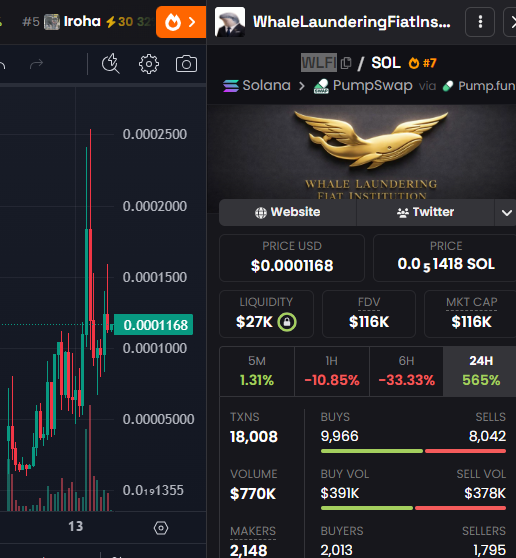Click the buy vol versus sell vol bar
The width and height of the screenshot is (516, 558).
[x=413, y=508]
